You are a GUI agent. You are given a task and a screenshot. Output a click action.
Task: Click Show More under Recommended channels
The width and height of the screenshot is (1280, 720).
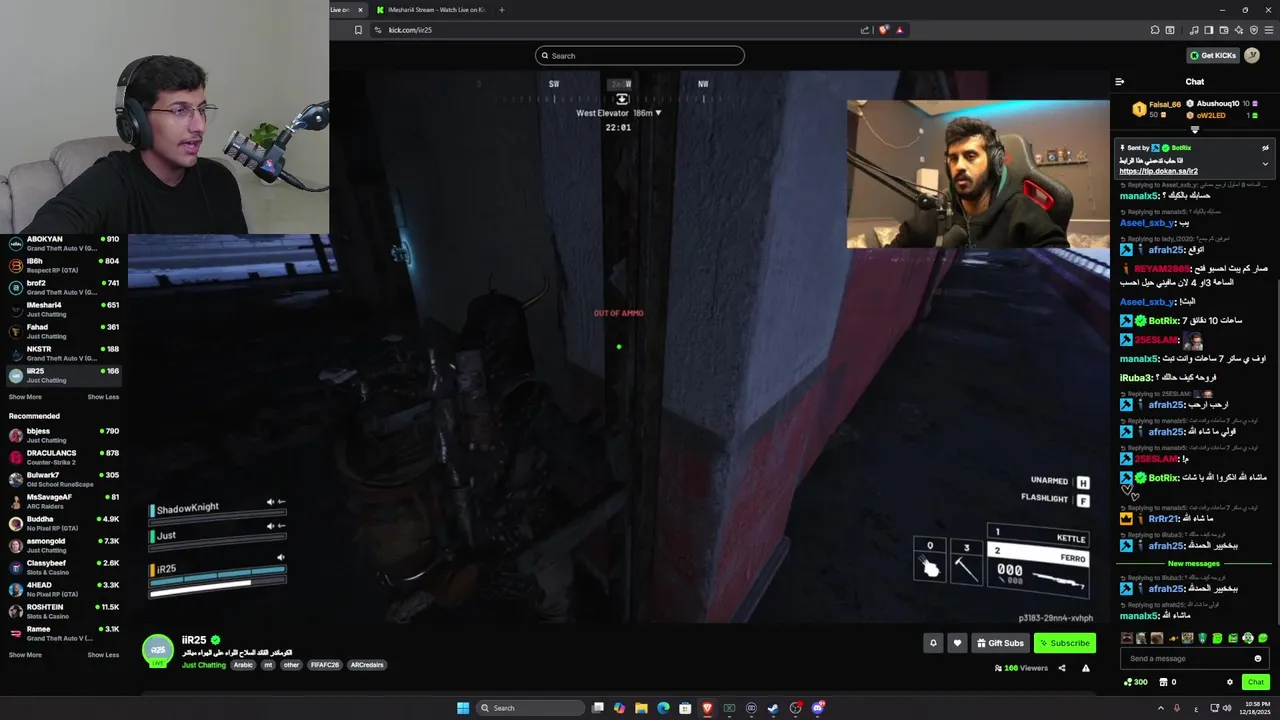click(25, 655)
